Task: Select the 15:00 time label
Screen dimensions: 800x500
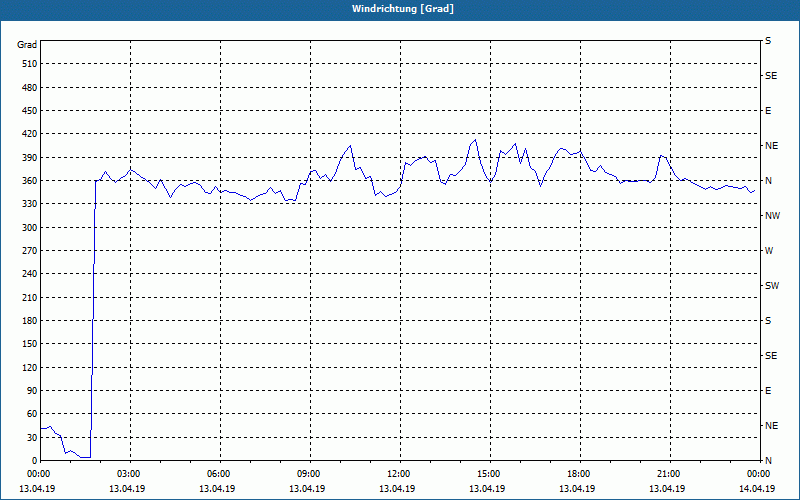Action: tap(488, 474)
